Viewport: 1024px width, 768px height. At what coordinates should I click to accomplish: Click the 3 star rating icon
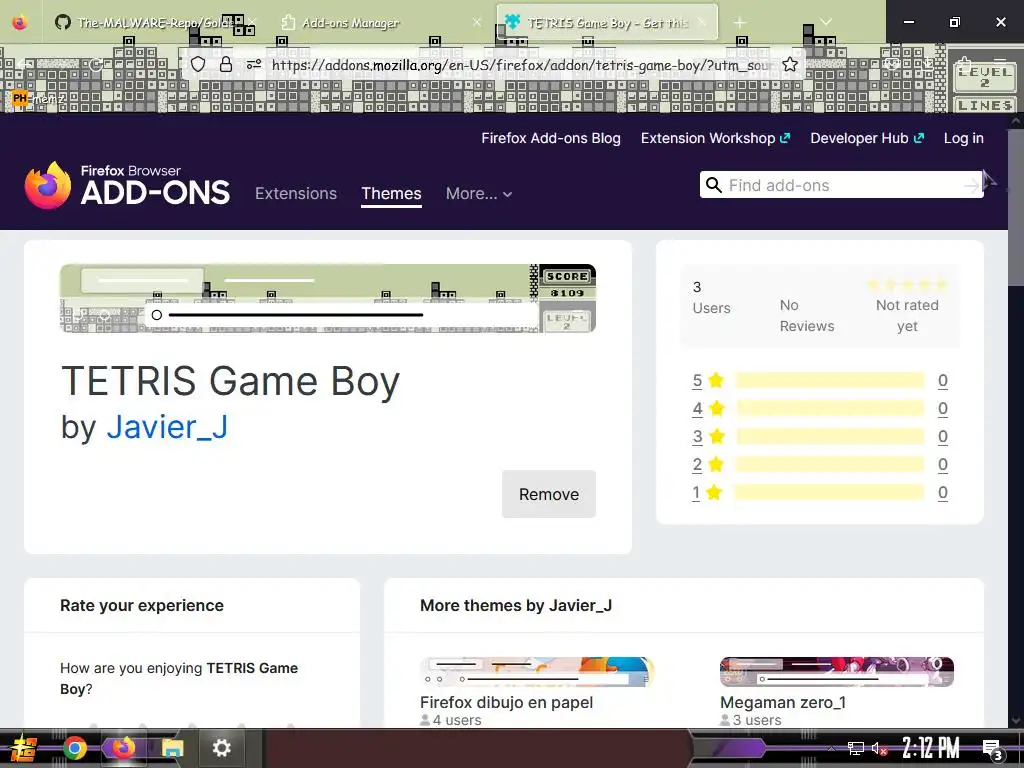click(x=716, y=436)
